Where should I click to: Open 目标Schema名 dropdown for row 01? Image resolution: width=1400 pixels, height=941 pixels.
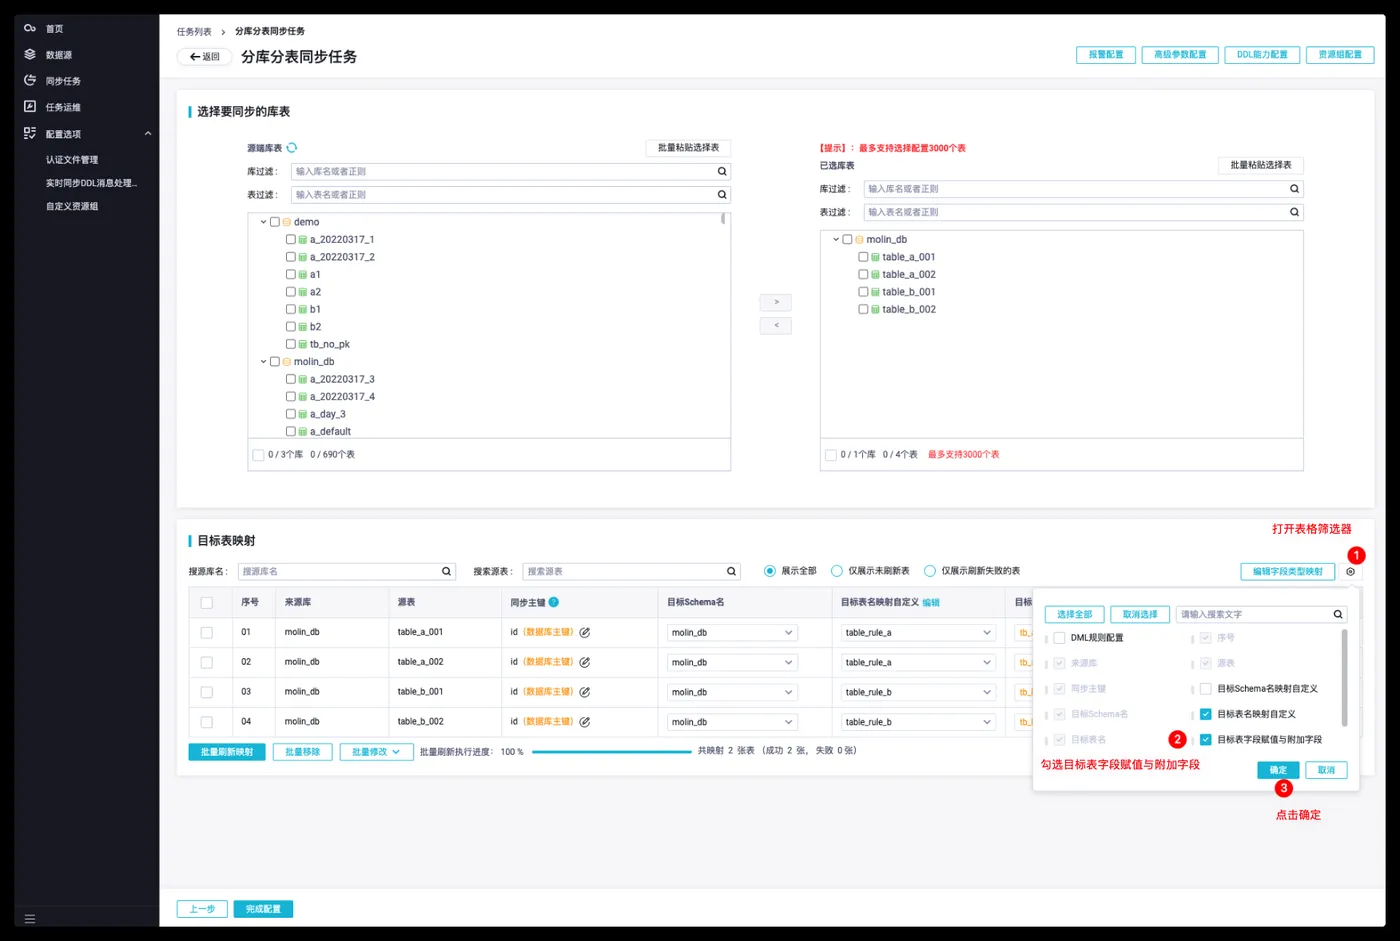(x=732, y=632)
